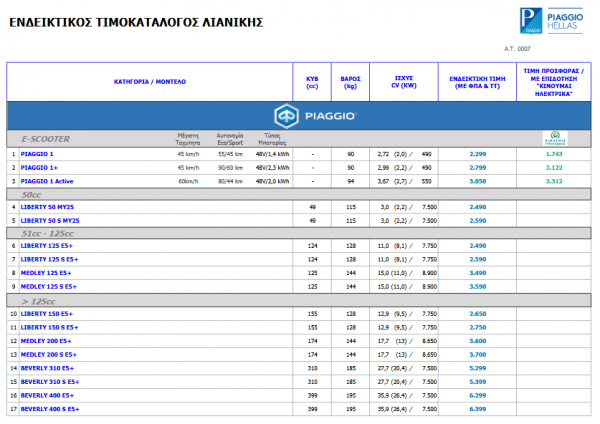The image size is (600, 424).
Task: Select MEDLEY 125 S E5+ model name
Action: click(49, 287)
